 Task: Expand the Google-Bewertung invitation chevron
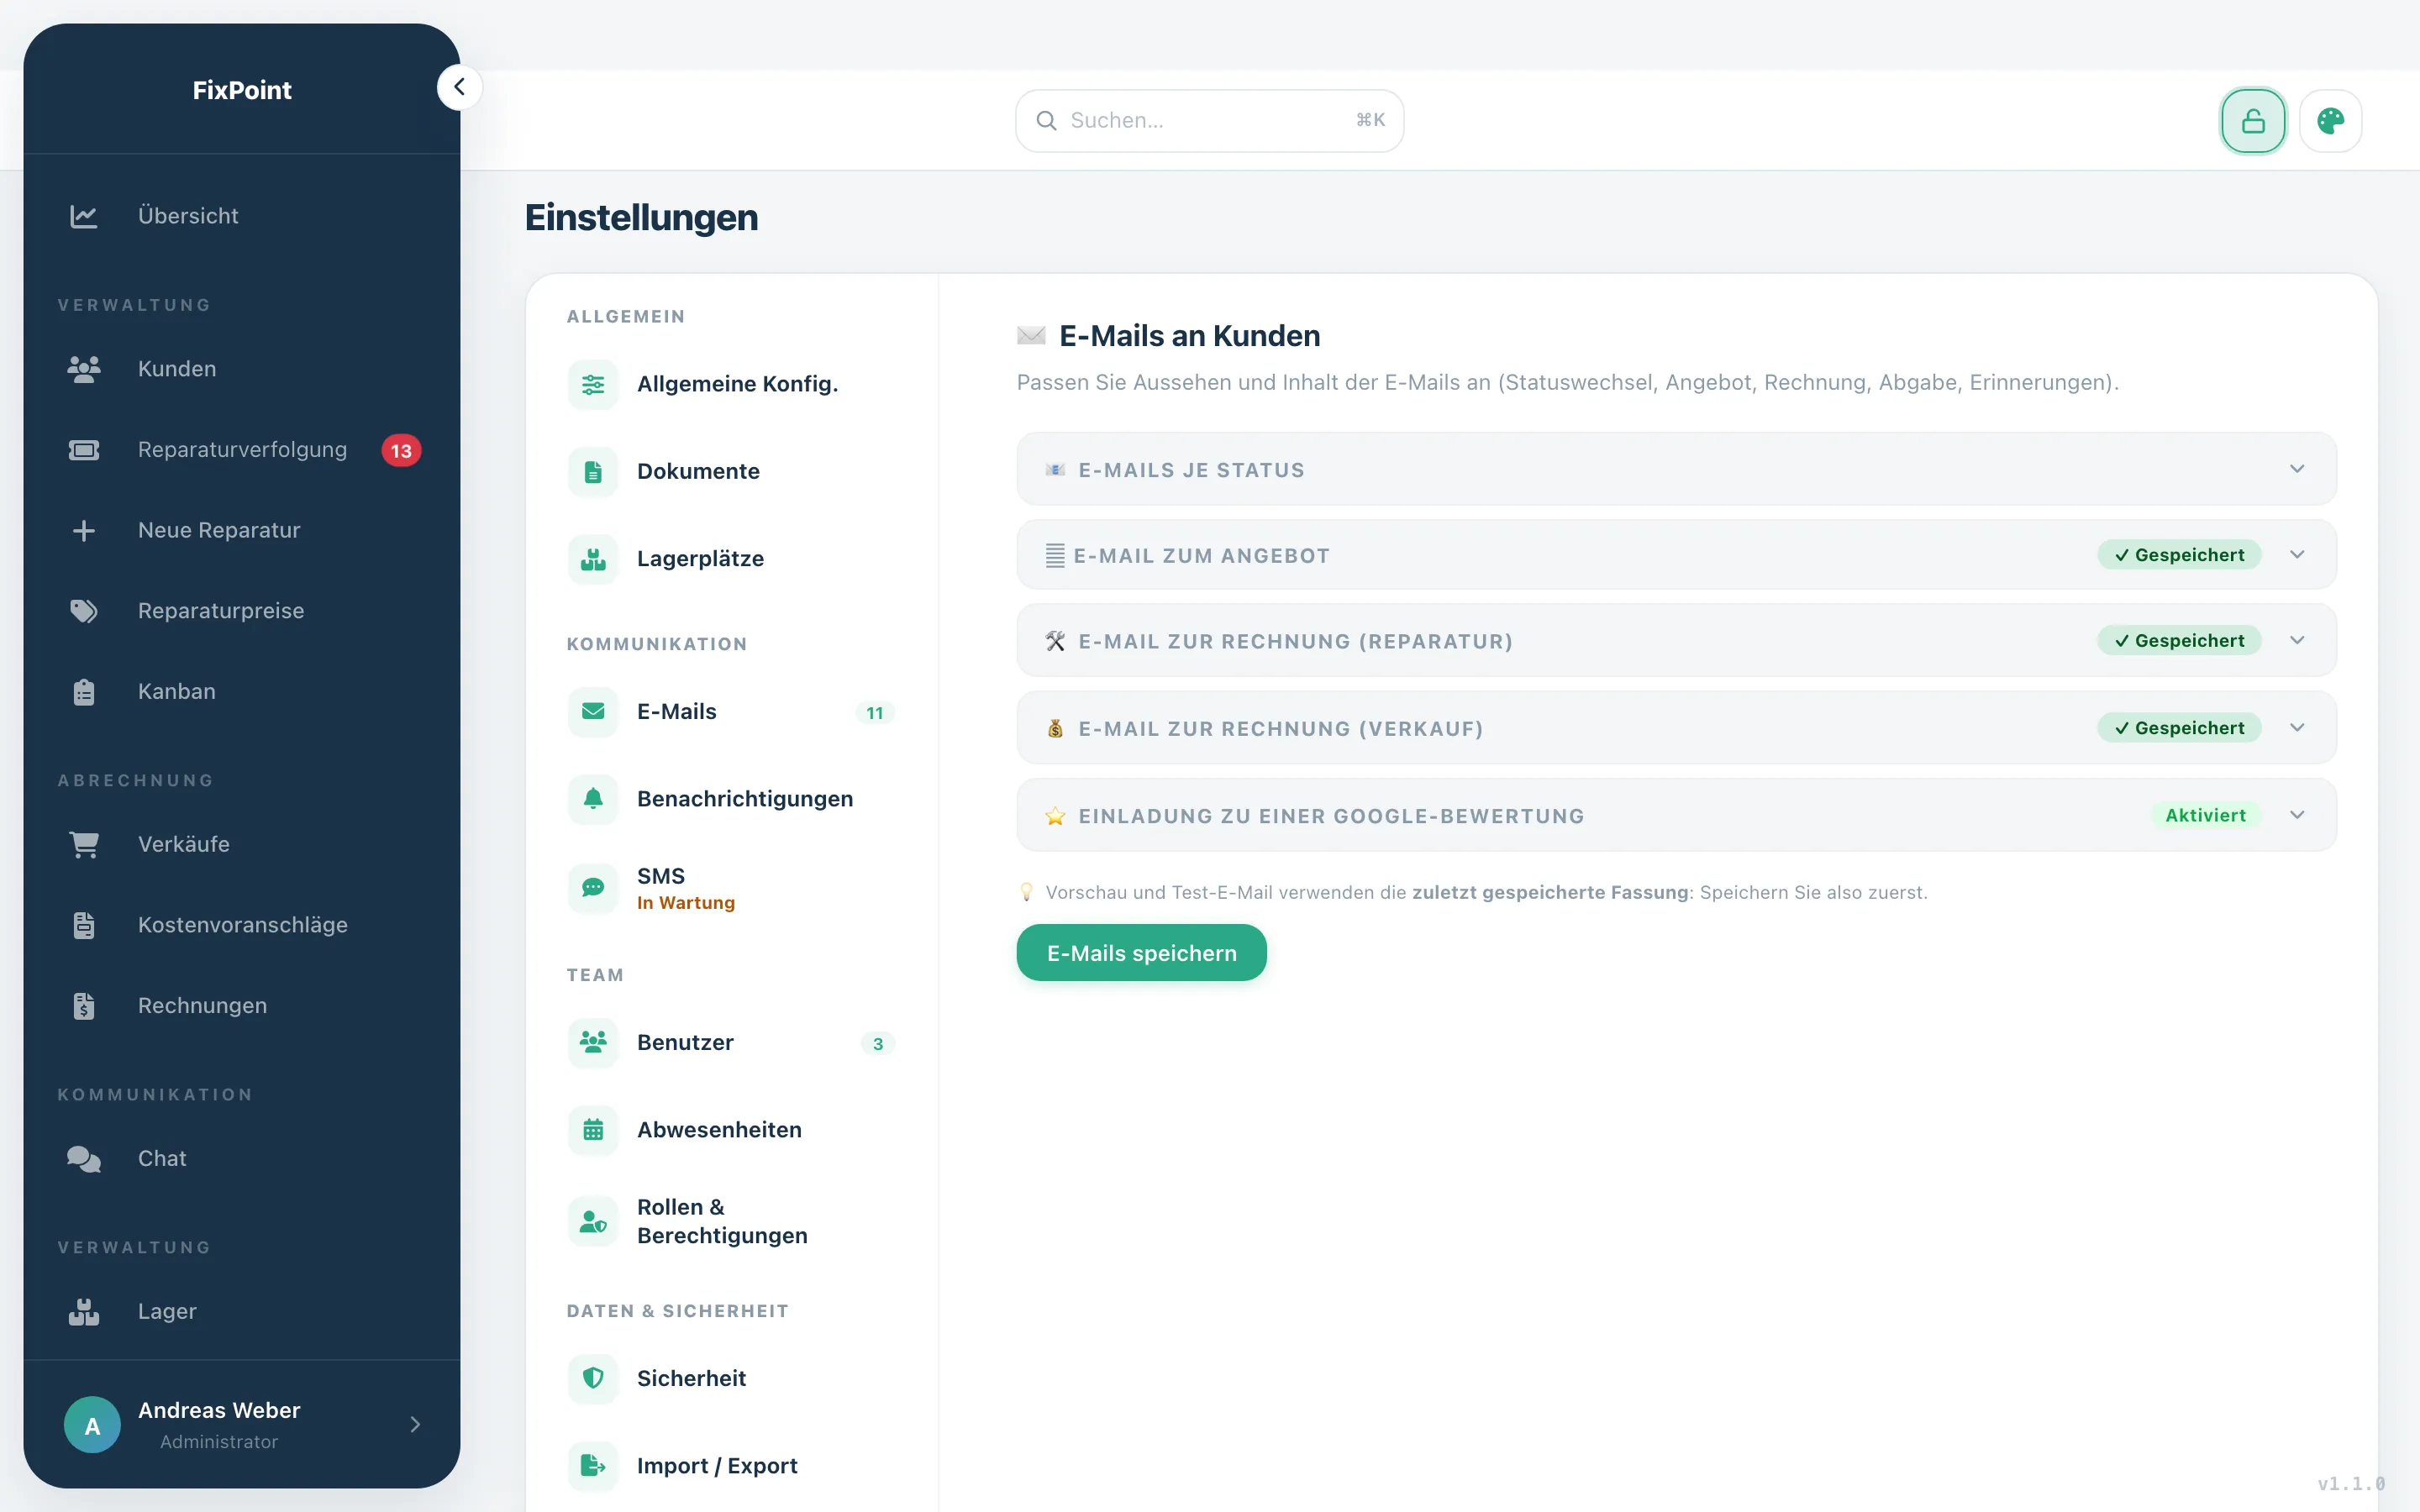2297,815
